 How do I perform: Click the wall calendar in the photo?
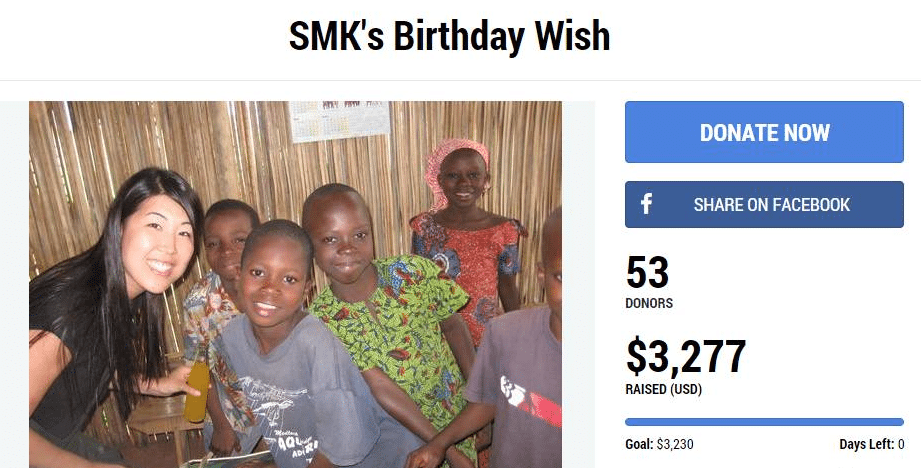pos(340,121)
